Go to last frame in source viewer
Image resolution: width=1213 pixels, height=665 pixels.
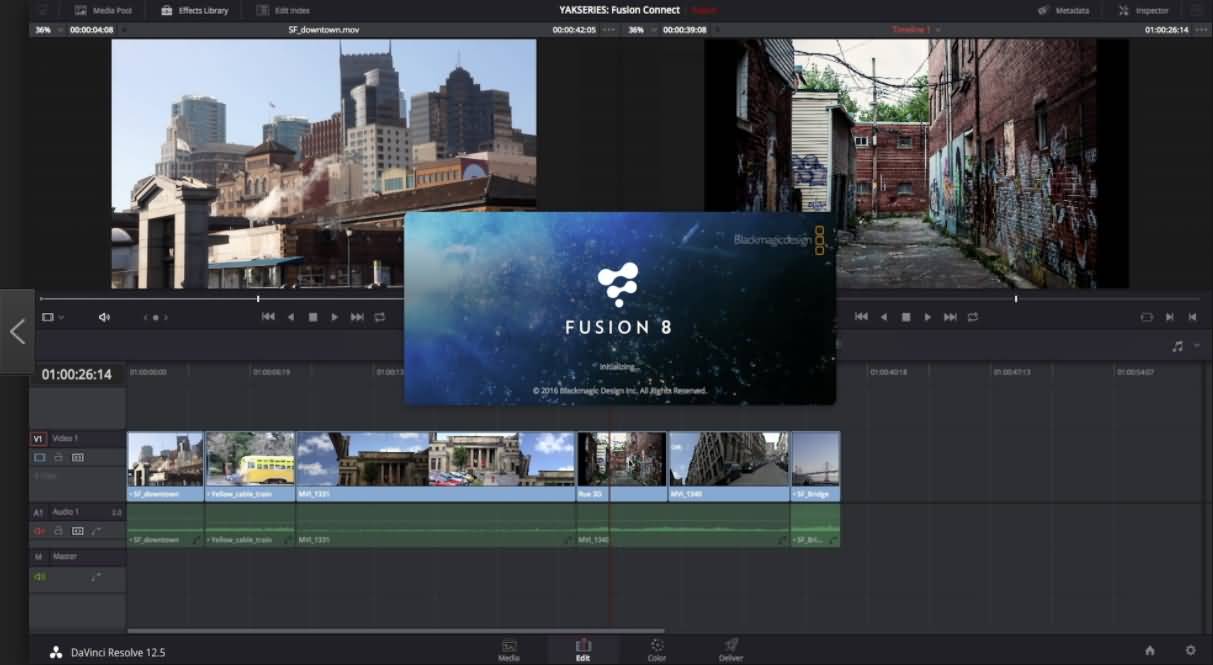(x=357, y=317)
